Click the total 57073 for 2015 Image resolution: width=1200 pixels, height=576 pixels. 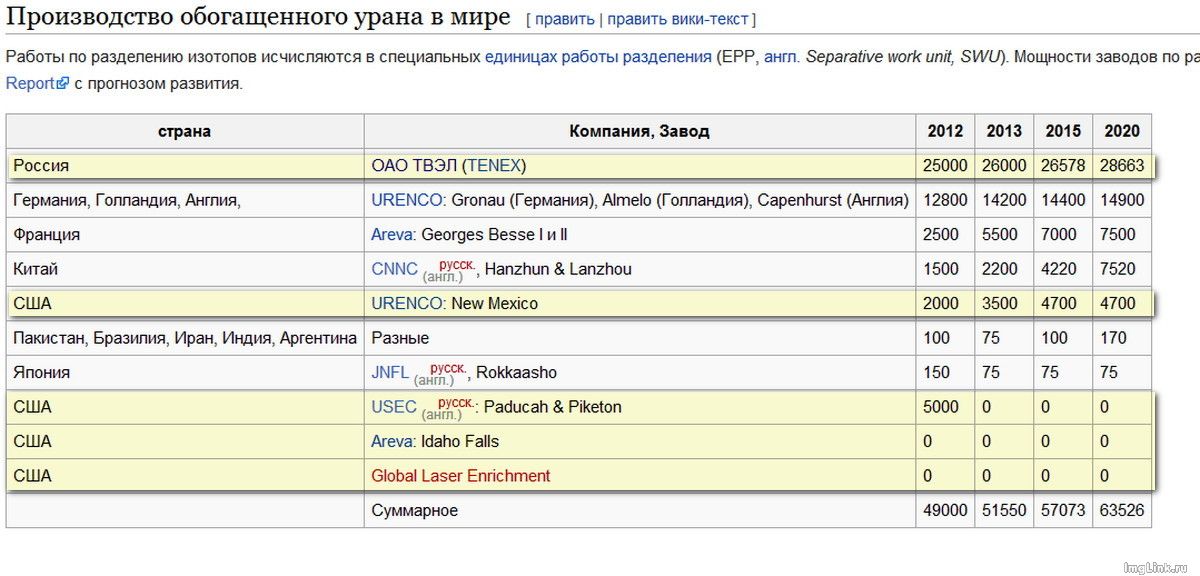[x=1063, y=511]
